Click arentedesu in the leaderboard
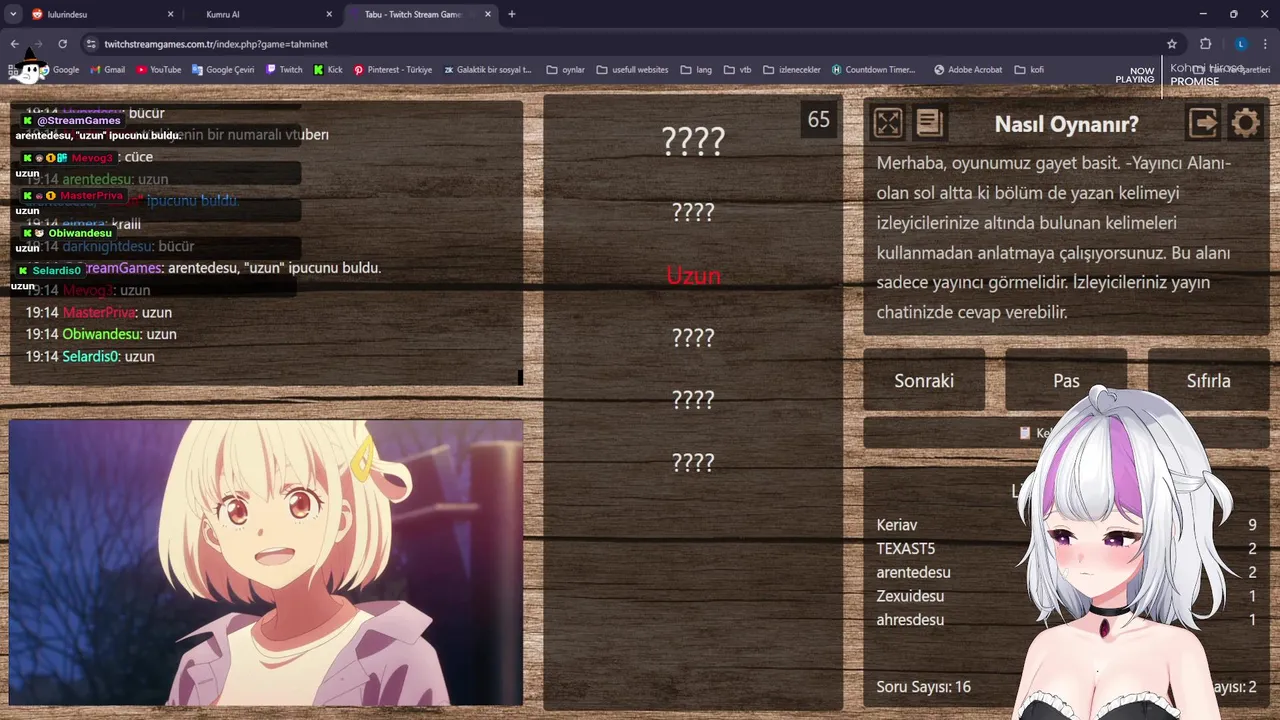1280x720 pixels. pyautogui.click(x=914, y=572)
